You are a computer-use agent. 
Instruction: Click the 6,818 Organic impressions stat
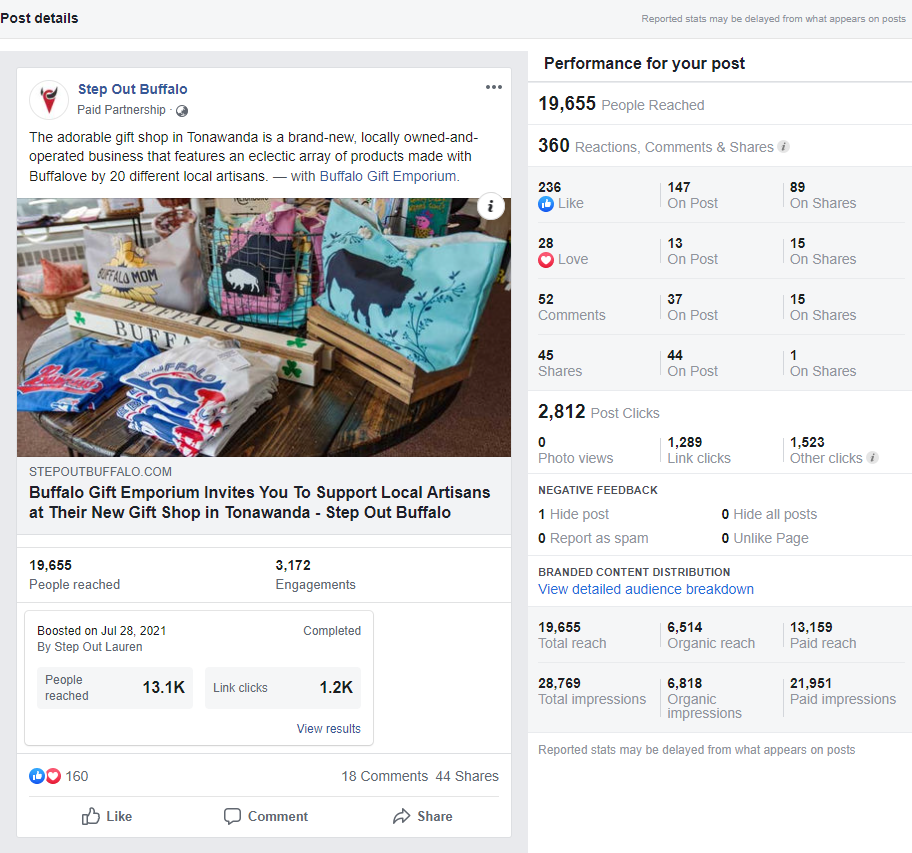point(704,698)
